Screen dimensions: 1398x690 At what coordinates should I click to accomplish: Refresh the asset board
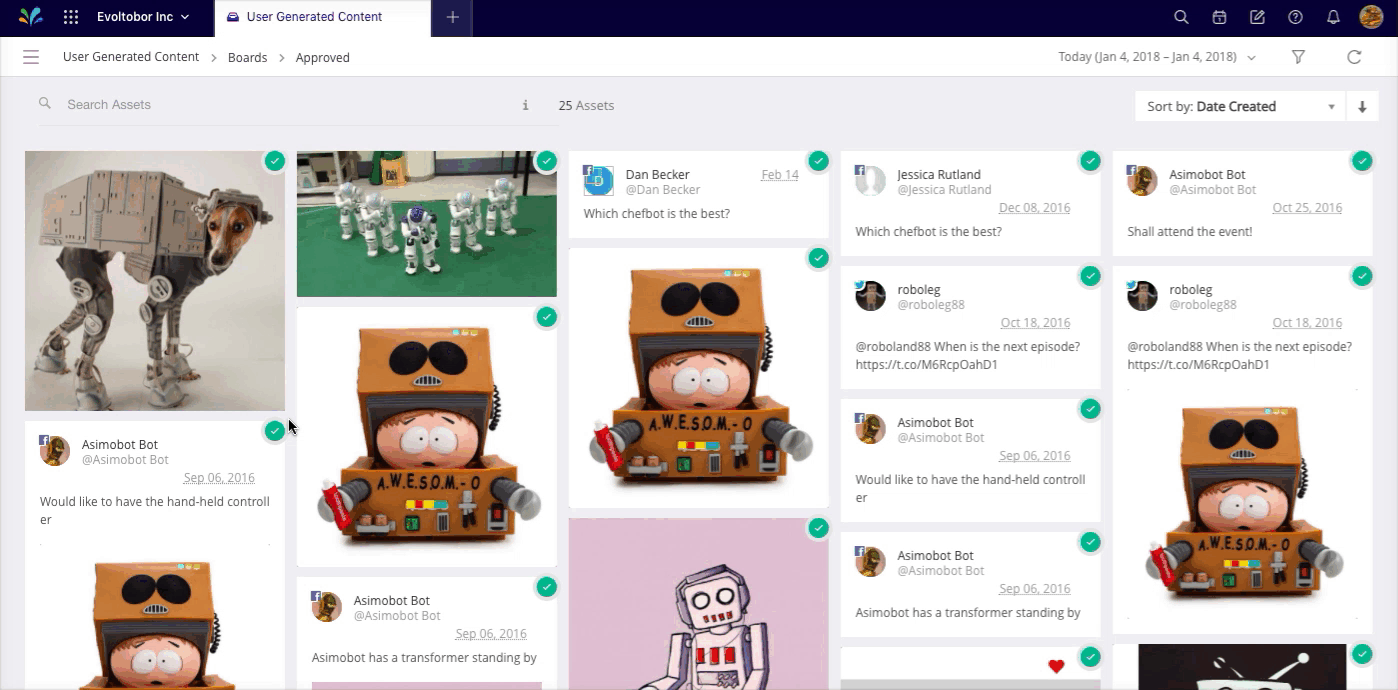[x=1354, y=57]
